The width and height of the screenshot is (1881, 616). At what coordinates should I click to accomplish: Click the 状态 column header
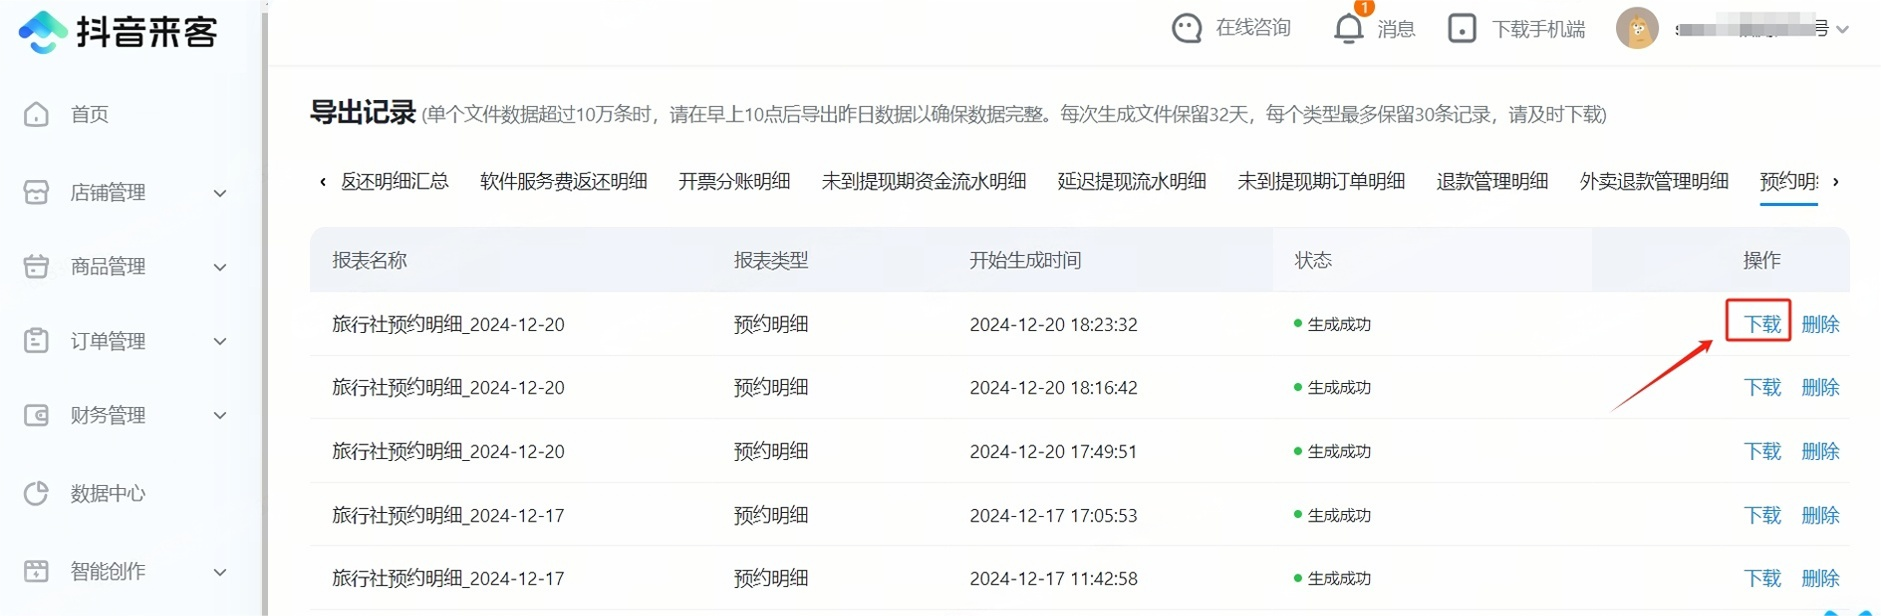[1313, 260]
